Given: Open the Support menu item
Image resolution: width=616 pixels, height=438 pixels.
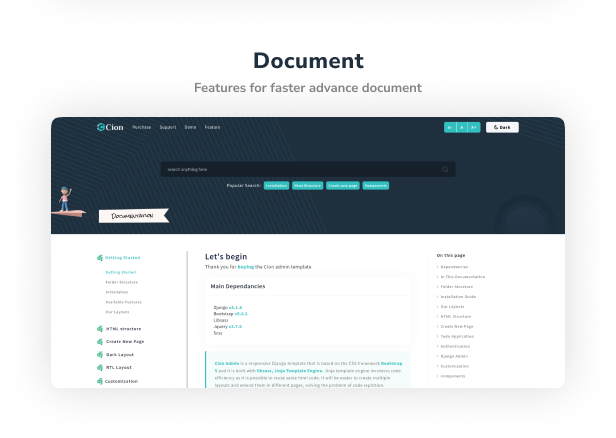Looking at the screenshot, I should (167, 127).
